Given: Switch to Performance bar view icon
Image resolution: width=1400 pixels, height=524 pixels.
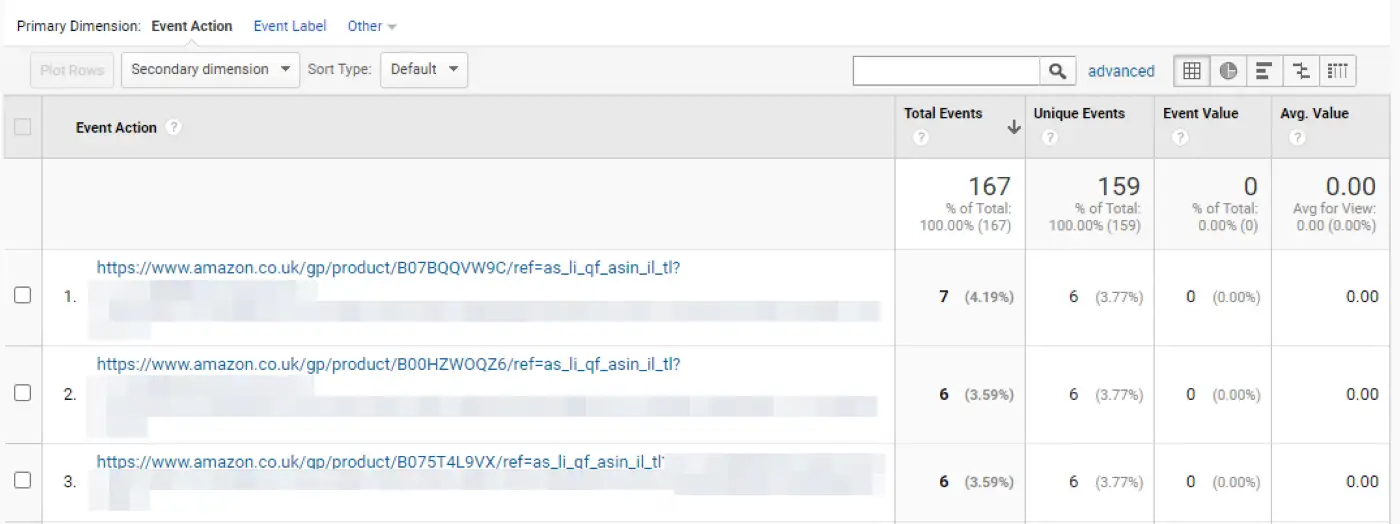Looking at the screenshot, I should click(x=1264, y=71).
